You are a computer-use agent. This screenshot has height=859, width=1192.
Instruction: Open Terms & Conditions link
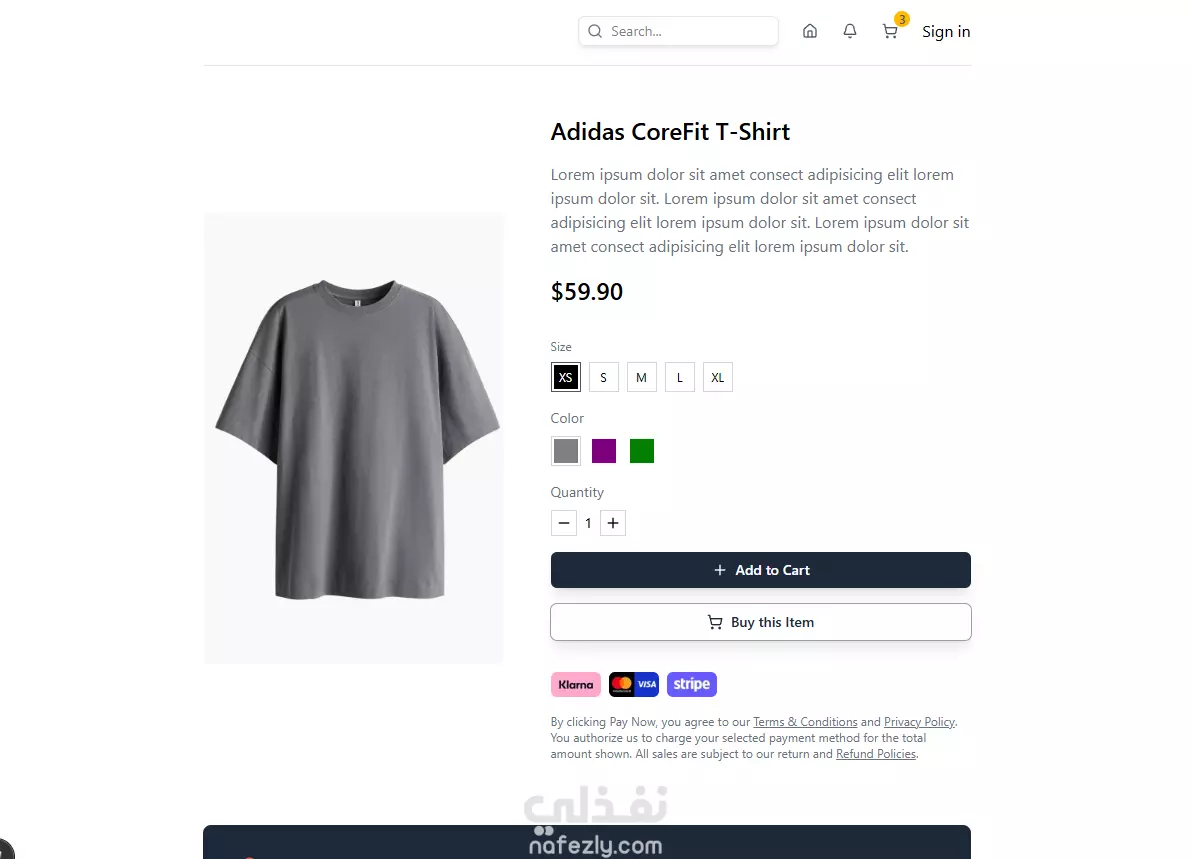click(x=805, y=721)
